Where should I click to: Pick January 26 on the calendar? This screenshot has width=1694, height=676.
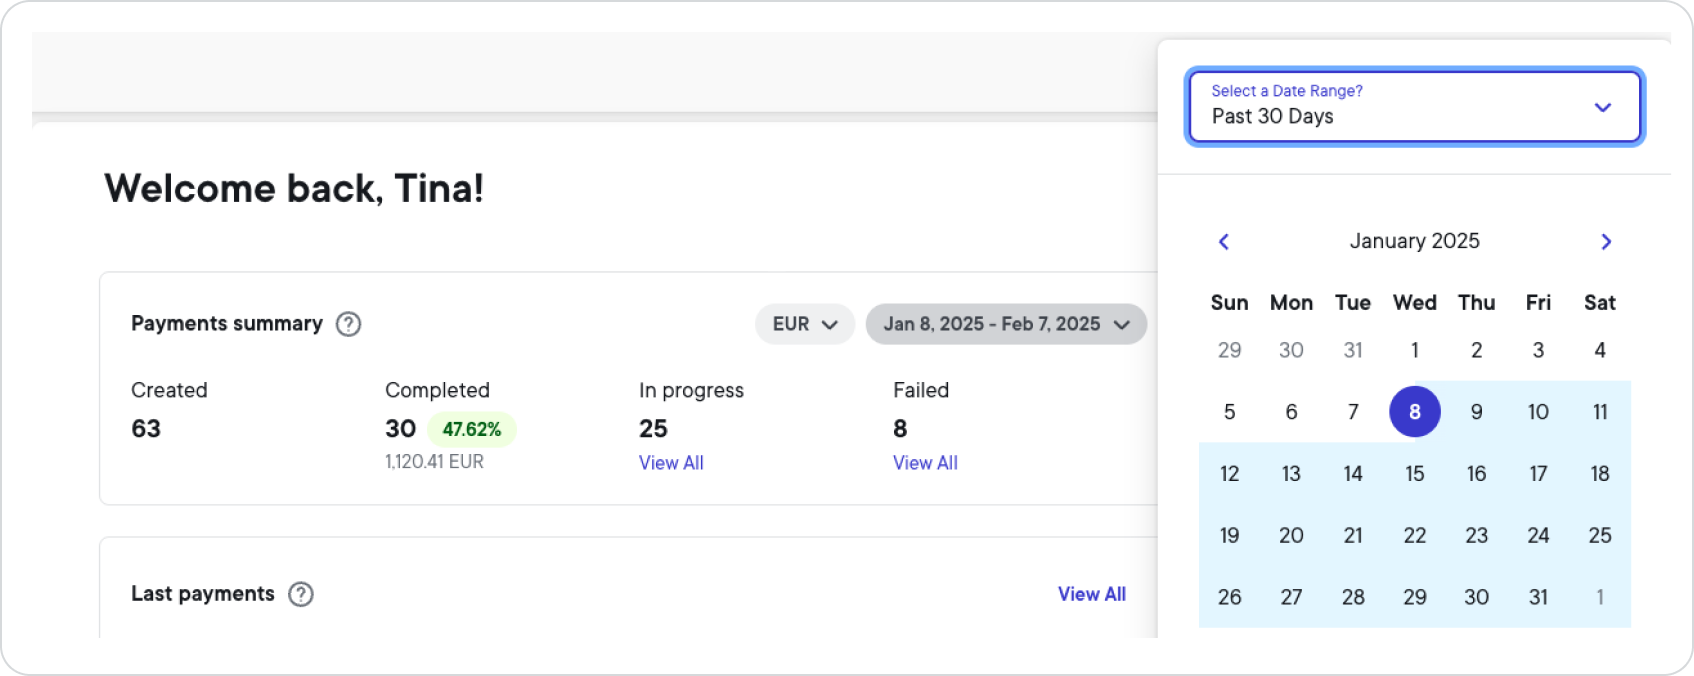coord(1229,597)
